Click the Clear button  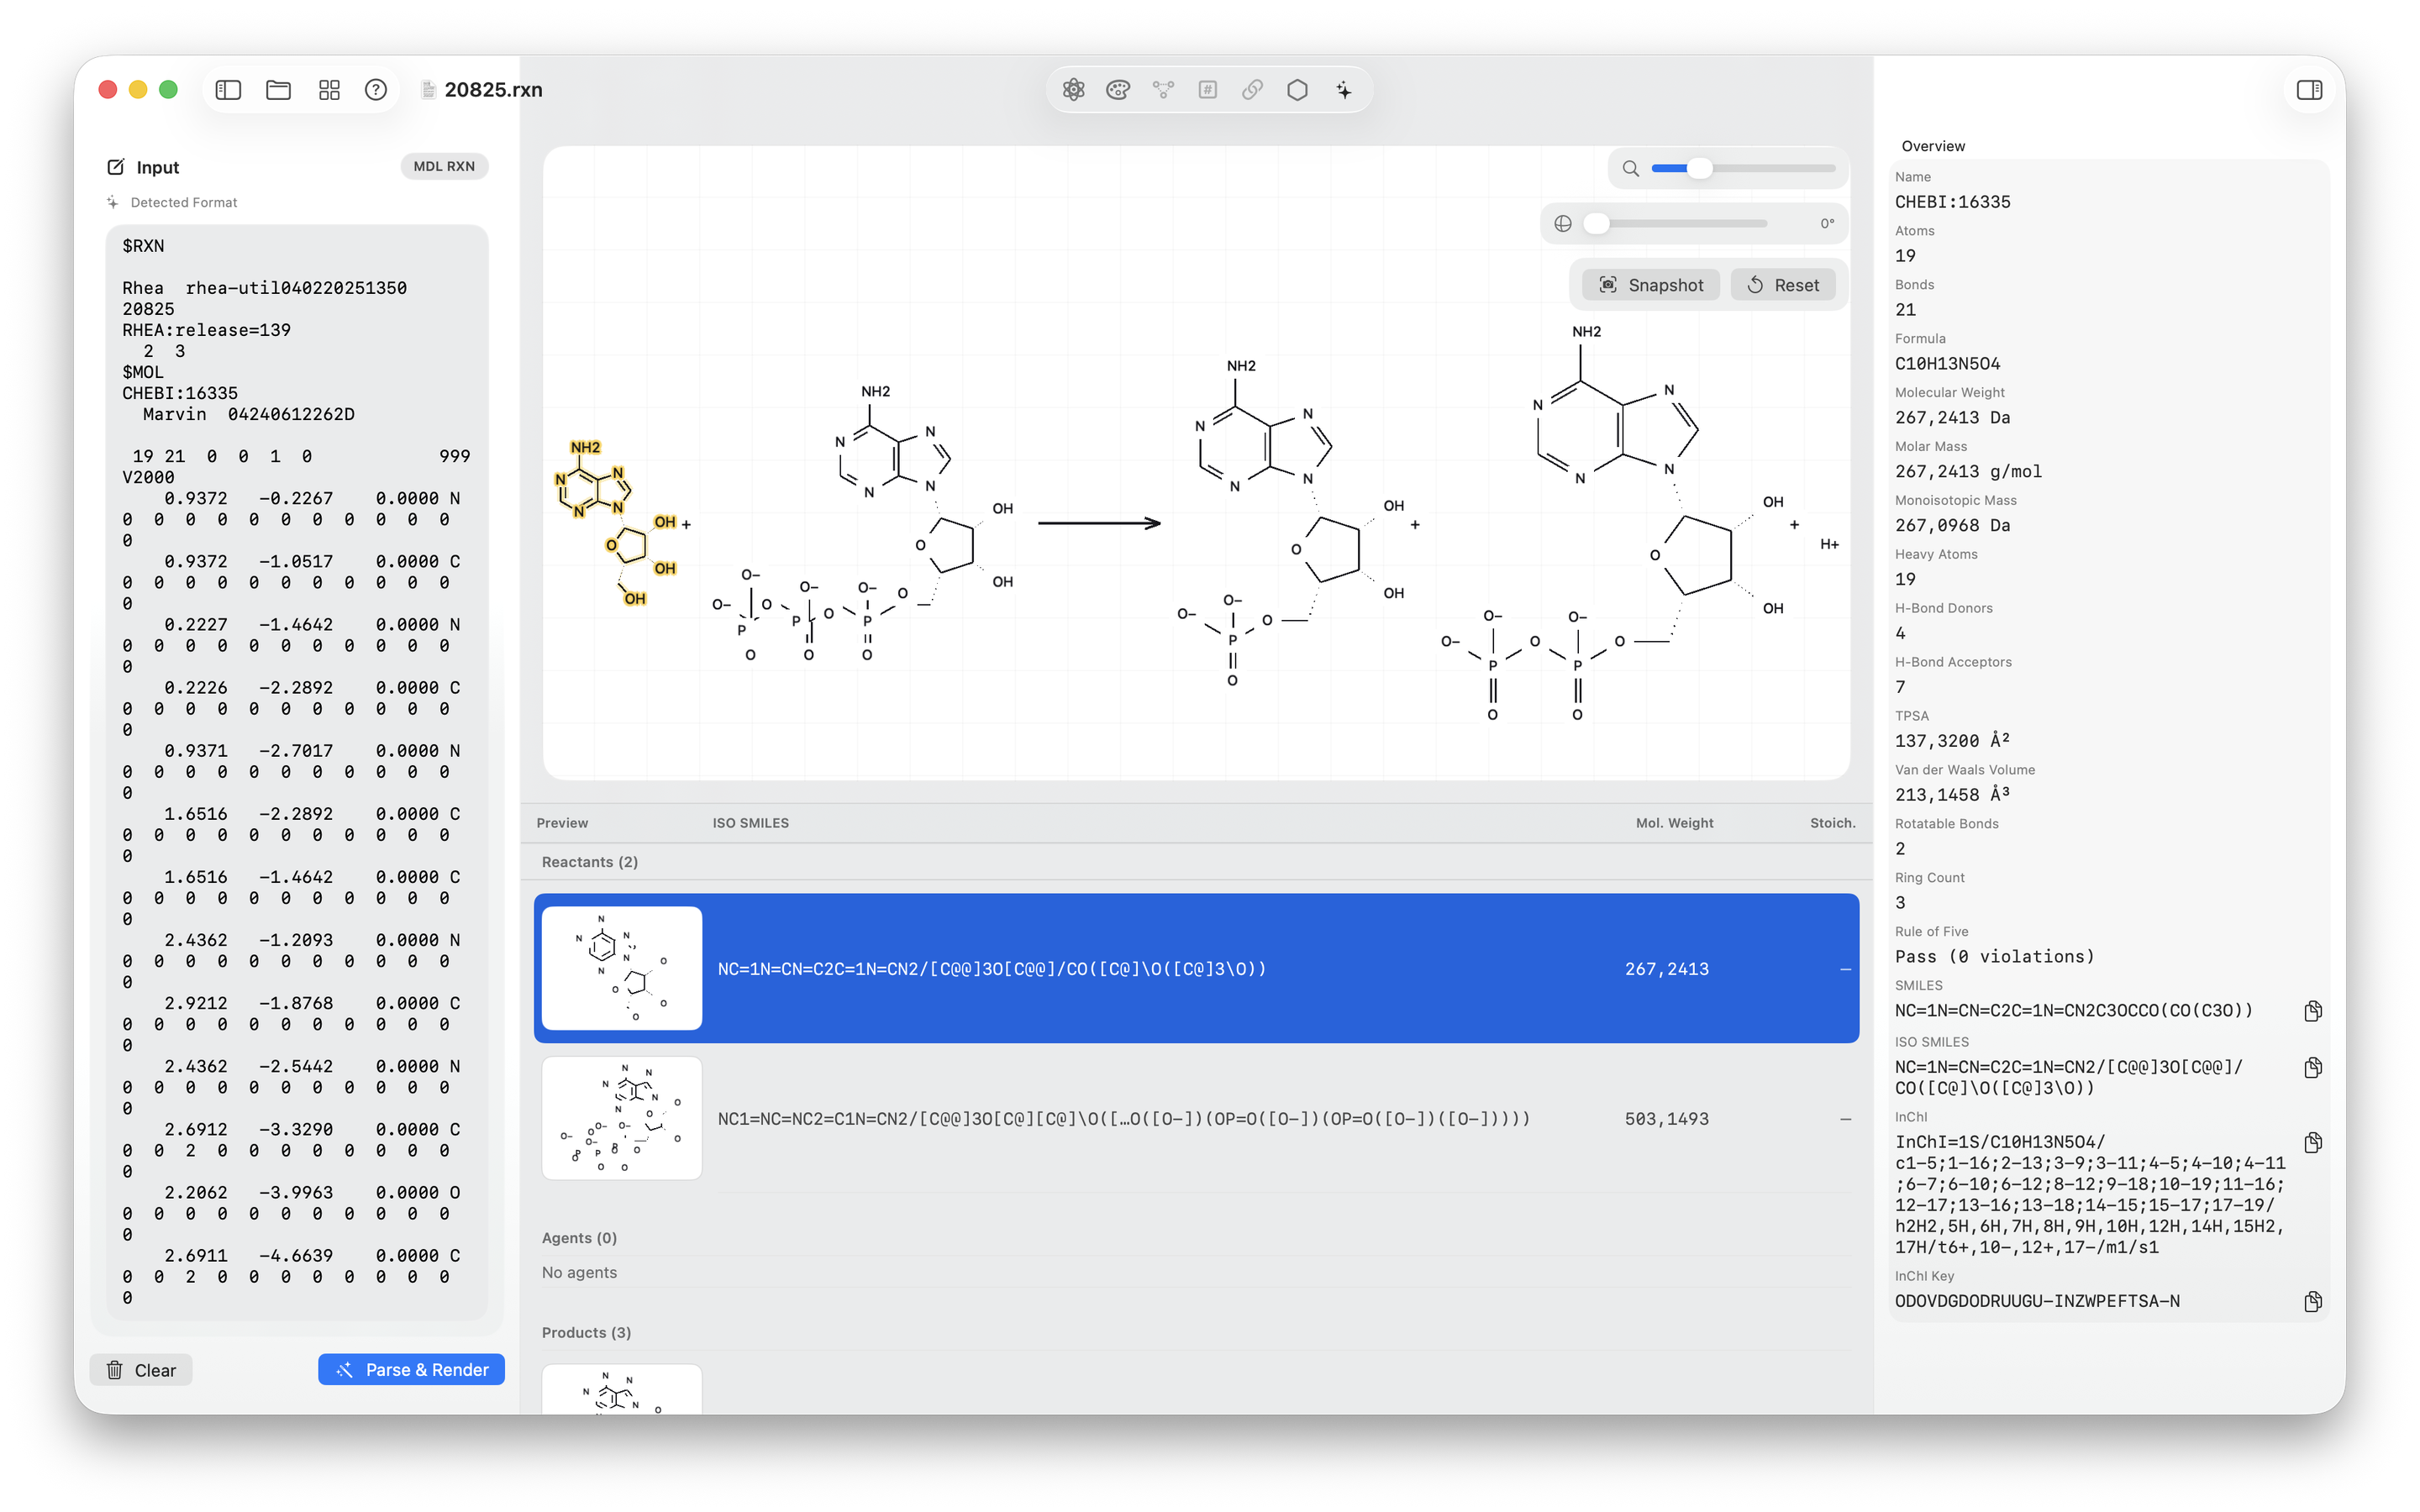point(141,1369)
